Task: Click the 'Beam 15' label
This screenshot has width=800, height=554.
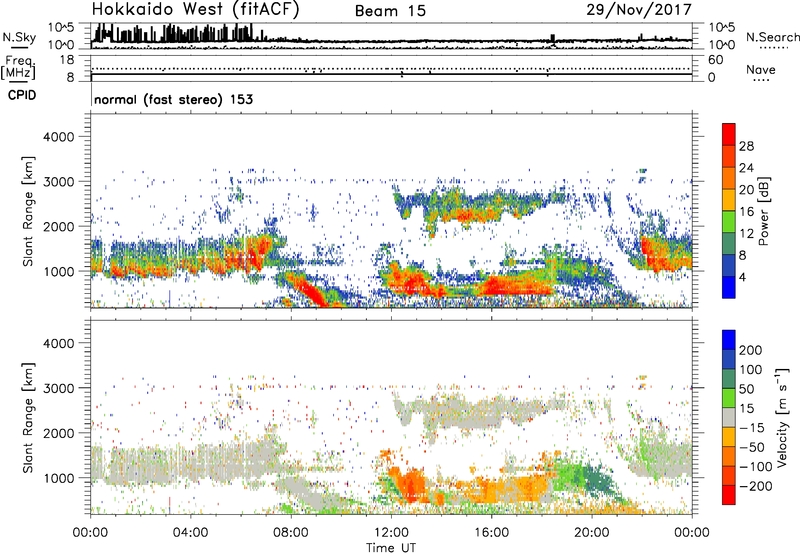Action: tap(390, 11)
